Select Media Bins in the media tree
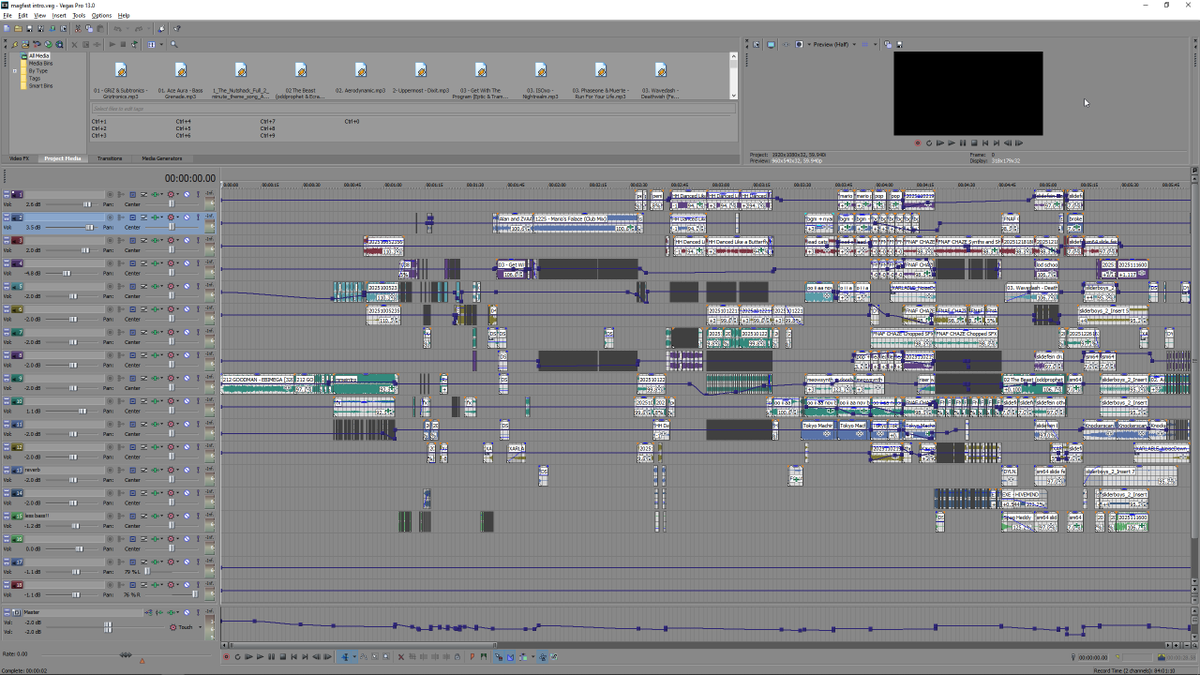 pos(40,62)
